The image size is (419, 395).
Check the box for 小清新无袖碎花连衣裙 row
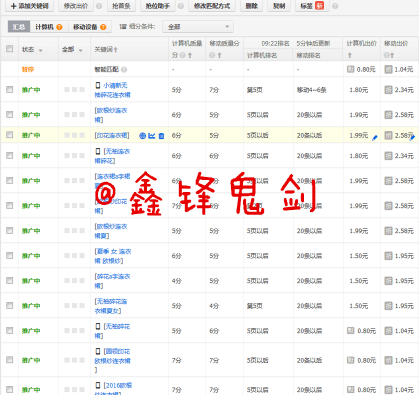[10, 89]
